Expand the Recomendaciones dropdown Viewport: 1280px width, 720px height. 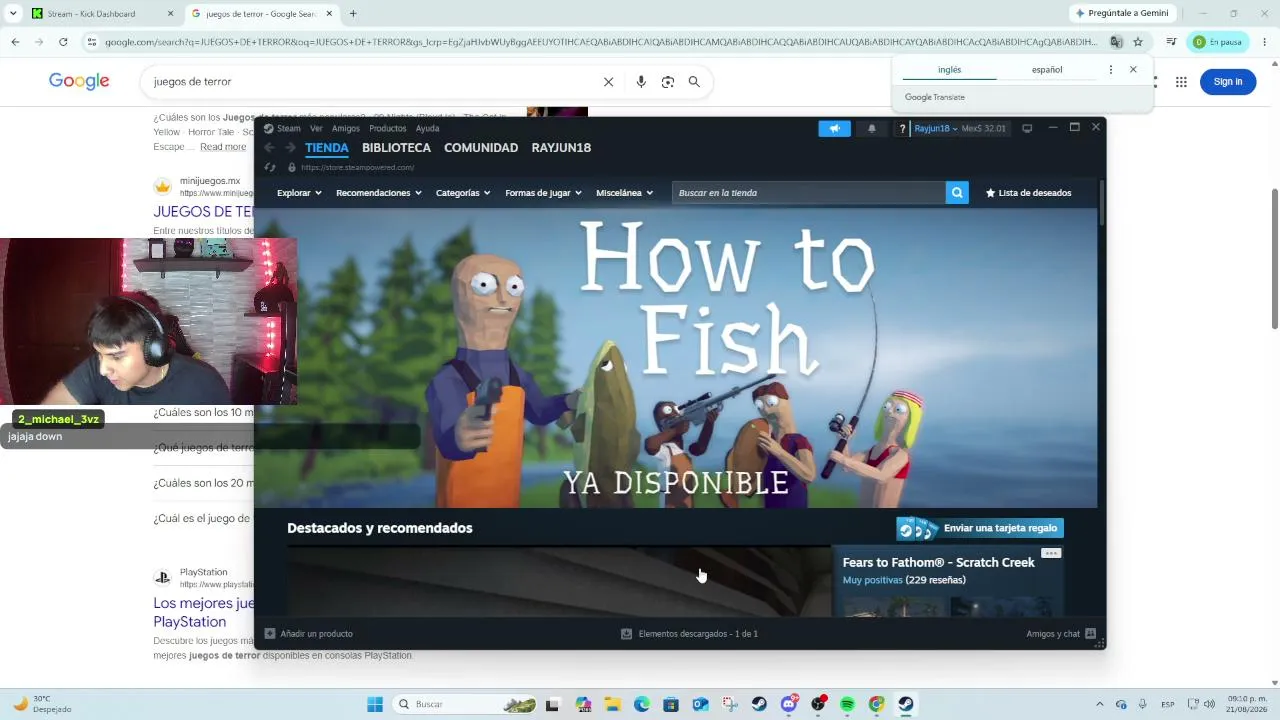pyautogui.click(x=379, y=193)
